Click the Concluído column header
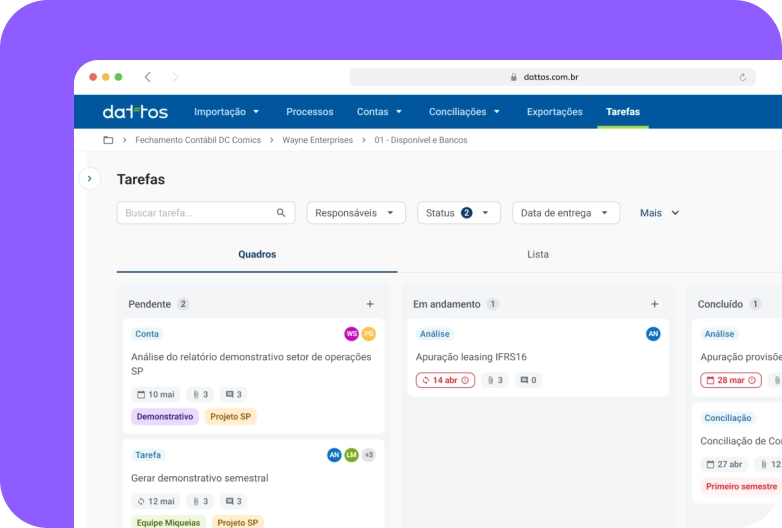 [720, 304]
